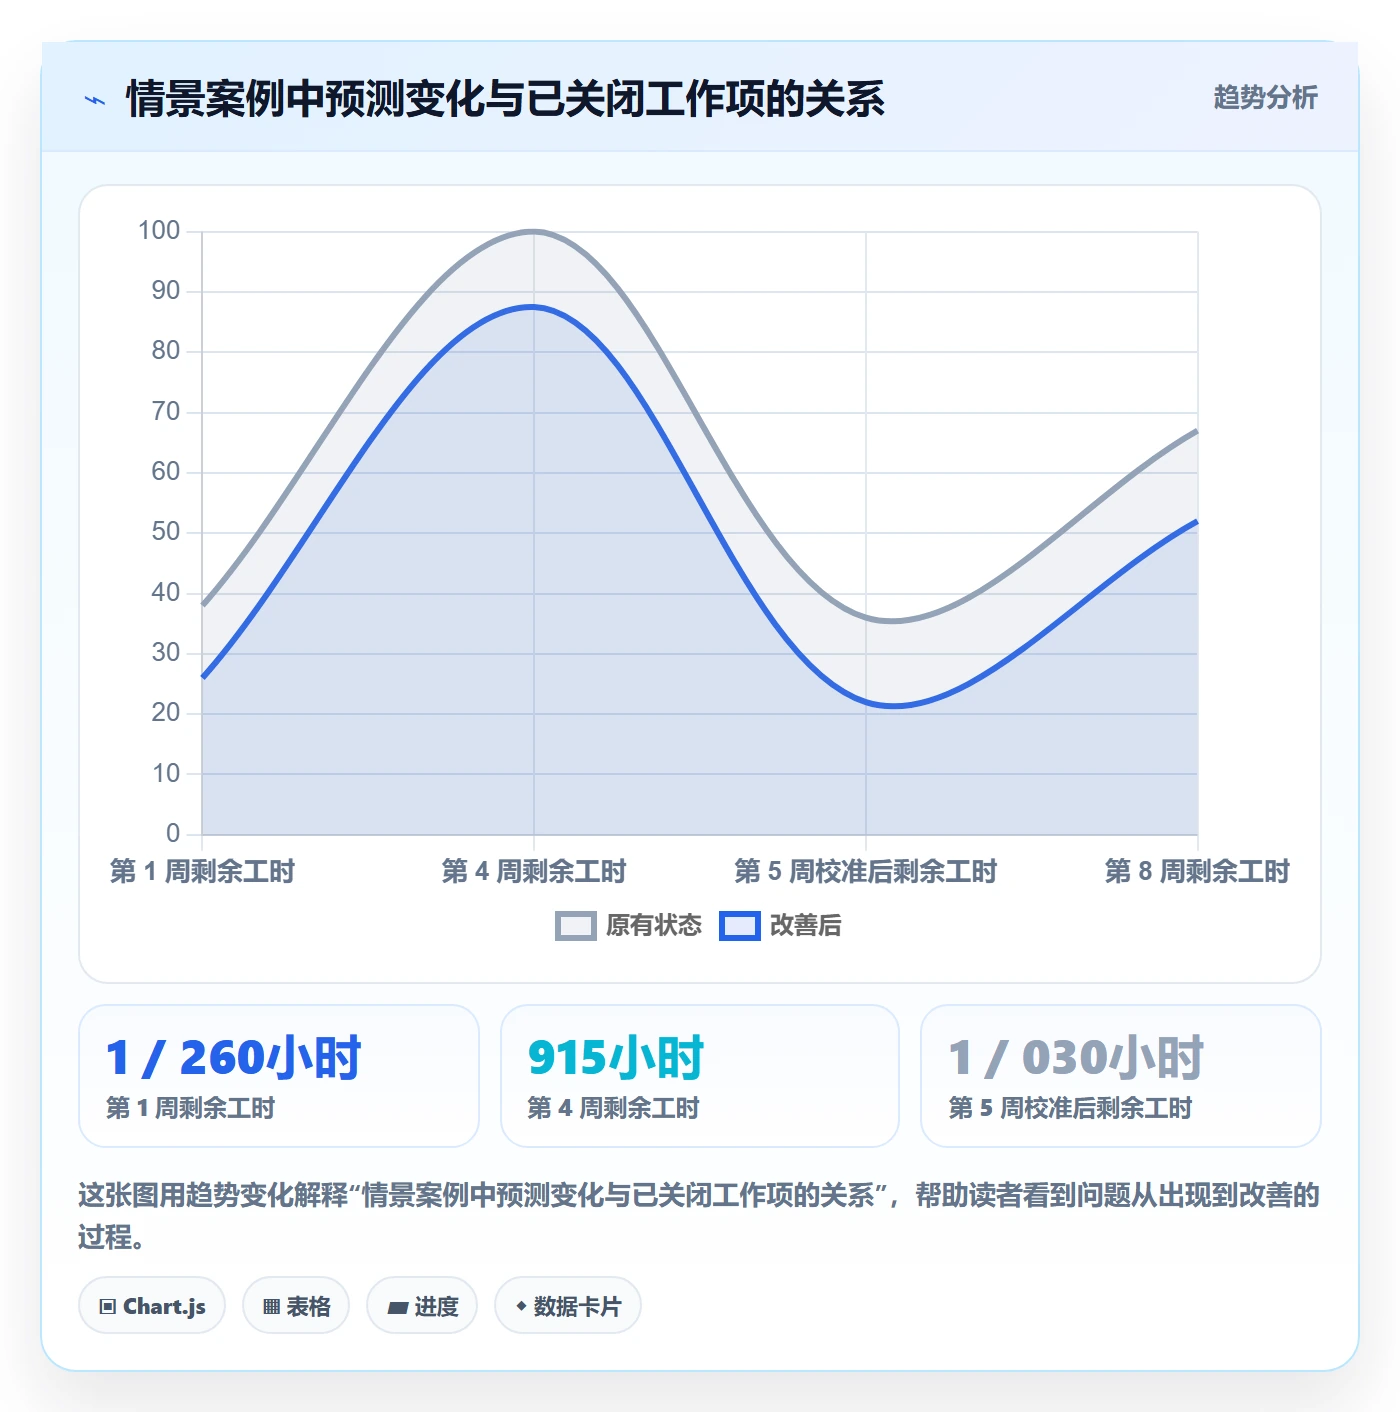
Task: Click the gray 原有状态 legend swatch
Action: pos(576,926)
